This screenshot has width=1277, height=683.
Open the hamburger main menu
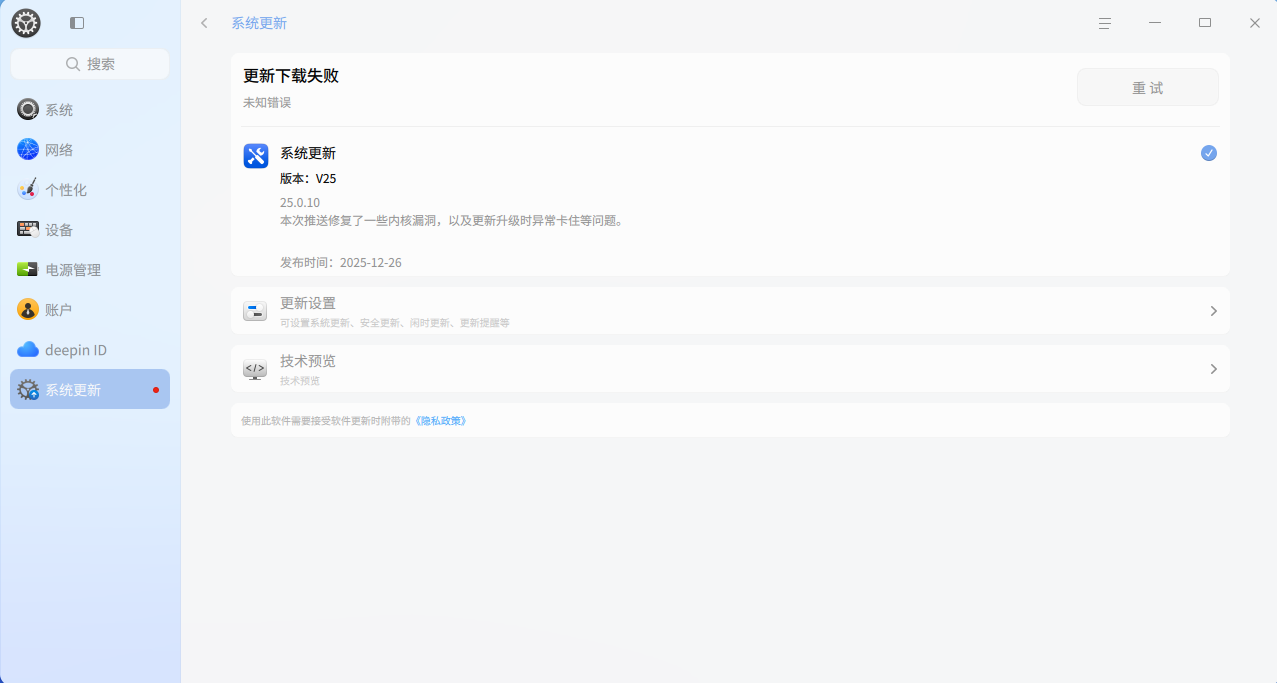1105,23
